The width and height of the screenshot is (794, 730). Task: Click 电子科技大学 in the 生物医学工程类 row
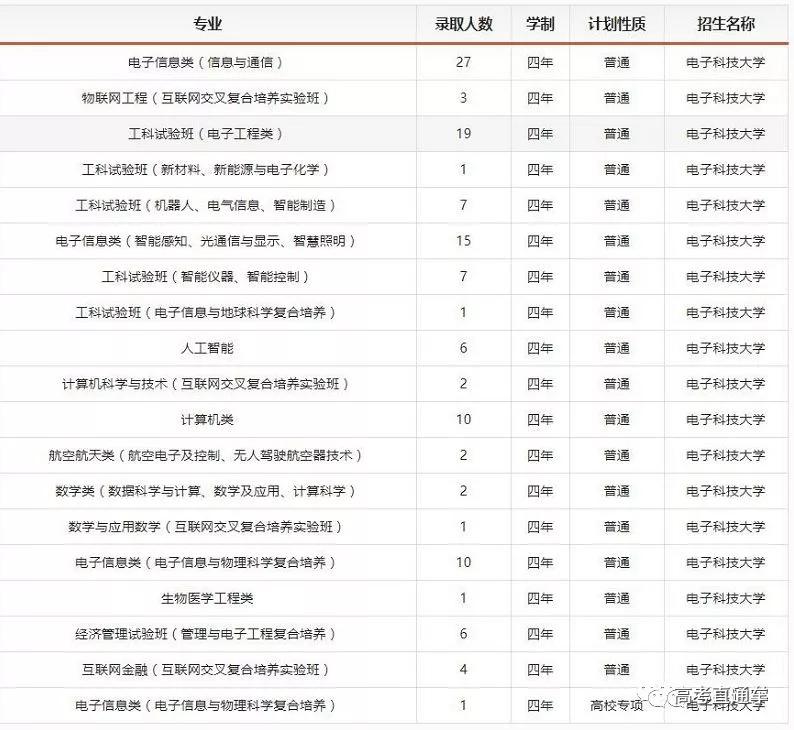pos(726,598)
